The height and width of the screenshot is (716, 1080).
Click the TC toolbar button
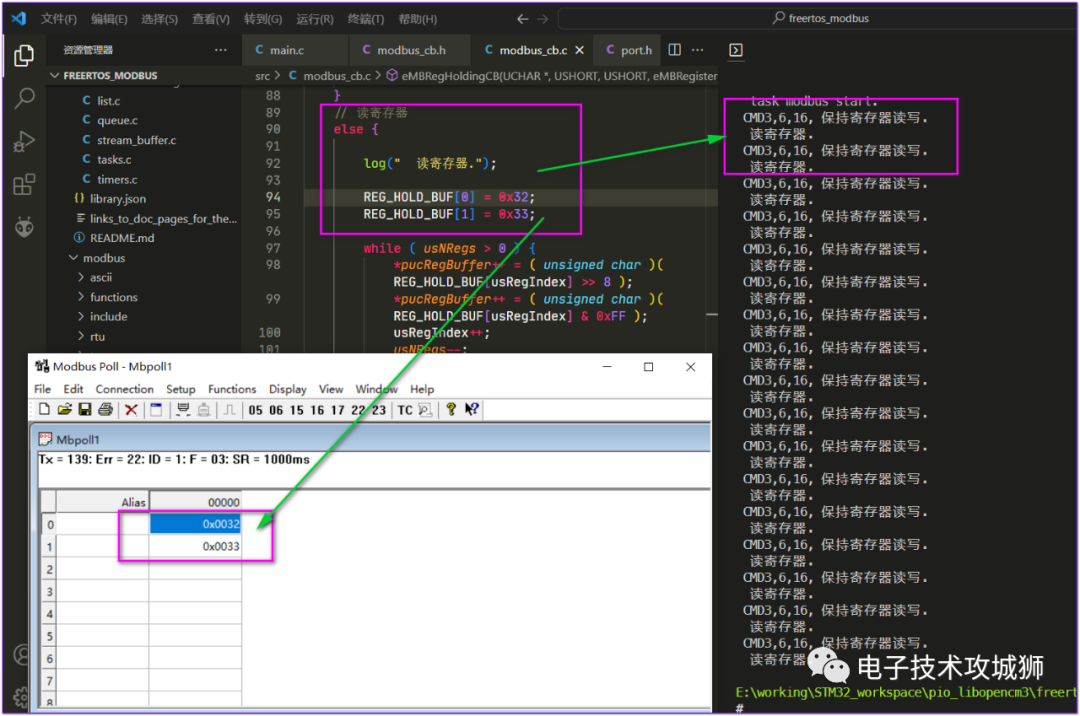click(405, 410)
